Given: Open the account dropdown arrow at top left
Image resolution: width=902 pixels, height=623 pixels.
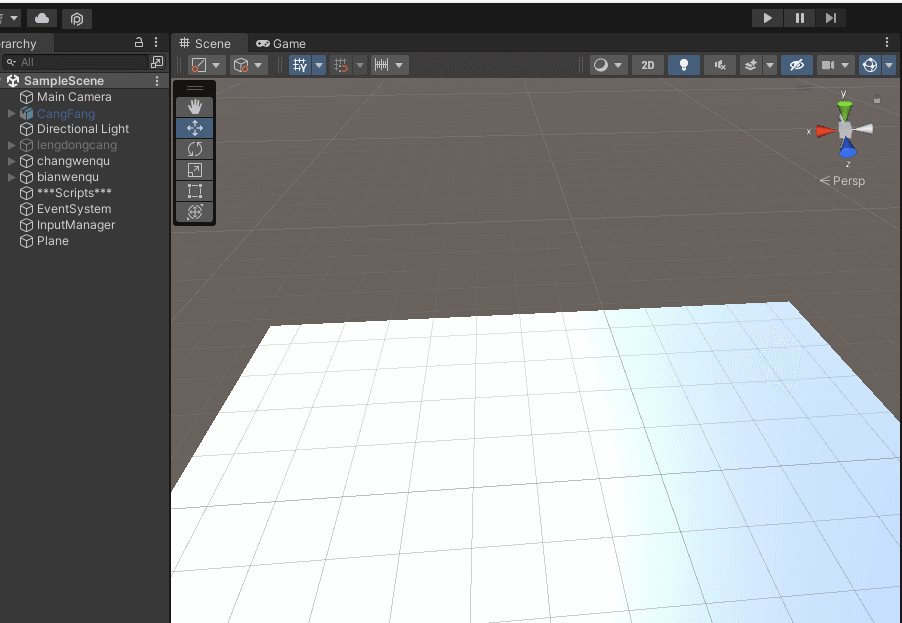Looking at the screenshot, I should 14,18.
